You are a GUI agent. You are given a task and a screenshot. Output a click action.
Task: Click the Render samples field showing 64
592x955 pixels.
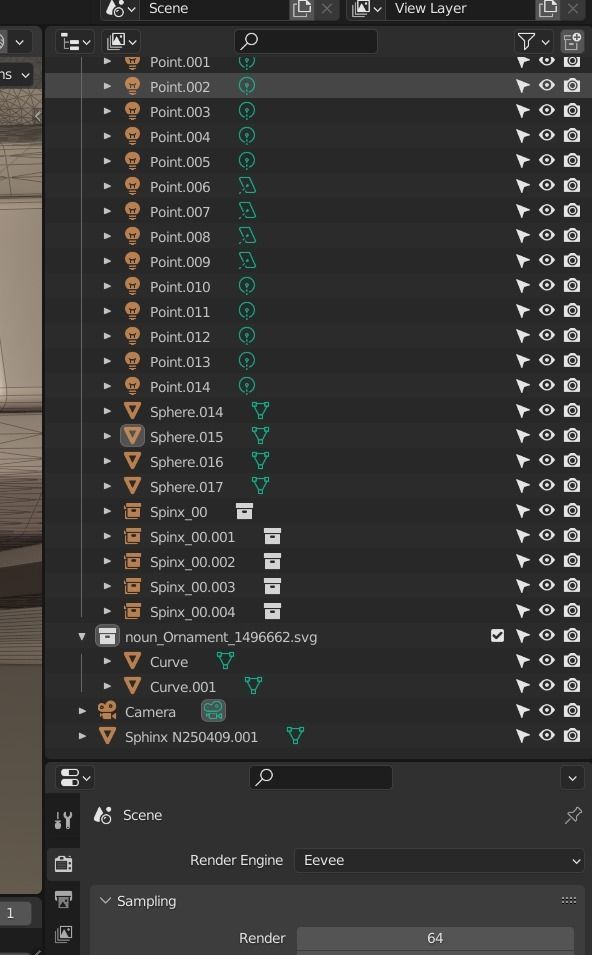pos(435,938)
